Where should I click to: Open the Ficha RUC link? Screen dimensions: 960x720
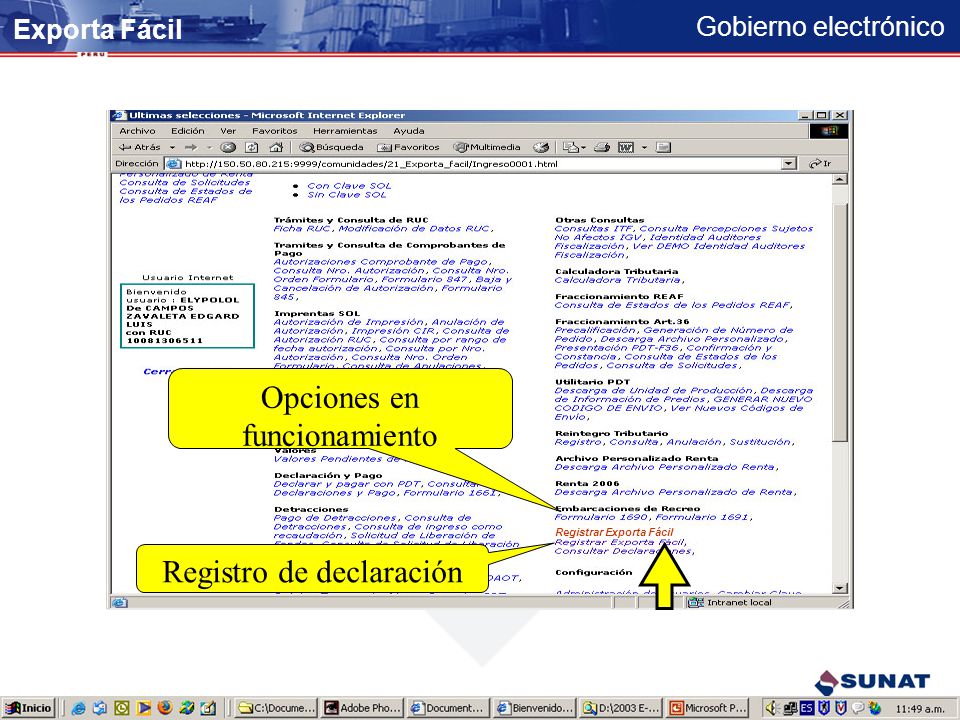tap(302, 229)
